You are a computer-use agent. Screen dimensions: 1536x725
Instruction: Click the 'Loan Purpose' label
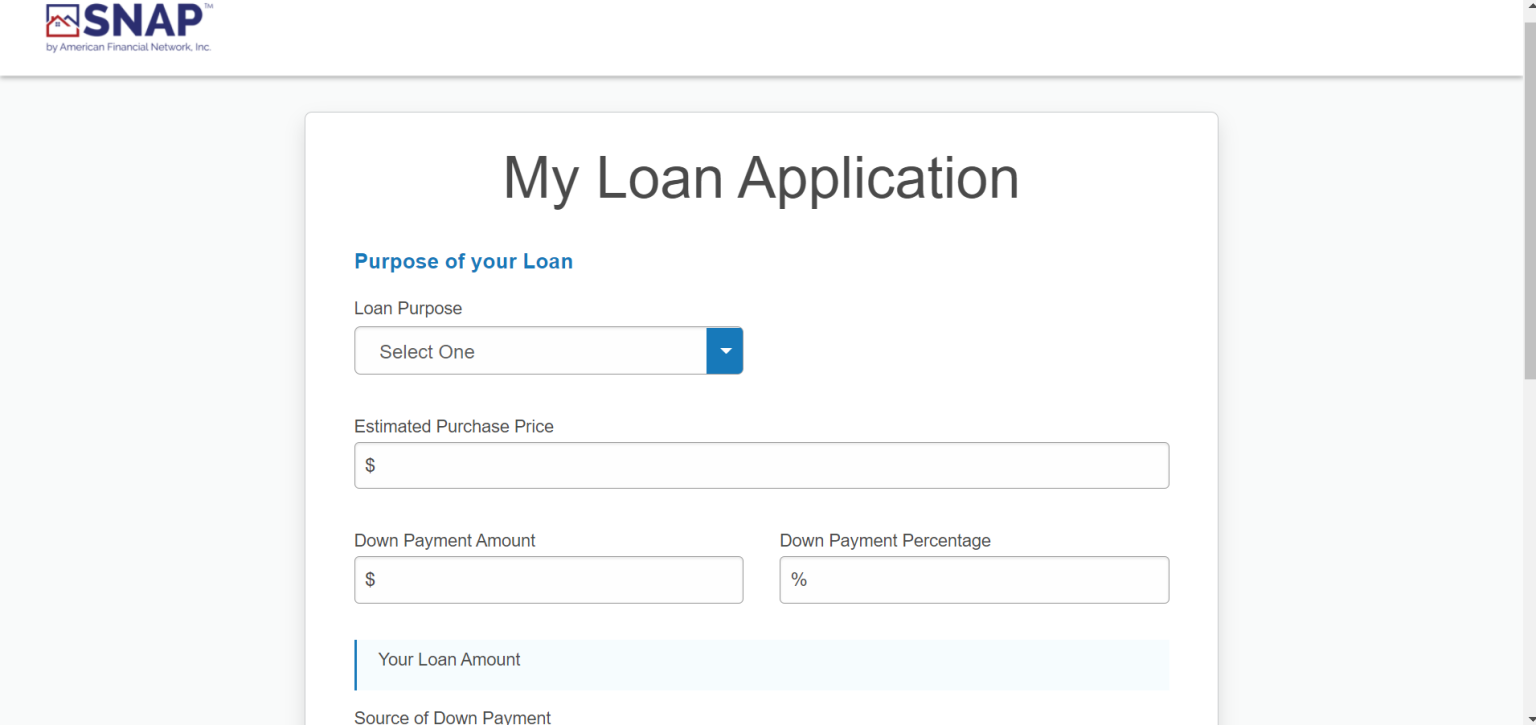click(408, 309)
